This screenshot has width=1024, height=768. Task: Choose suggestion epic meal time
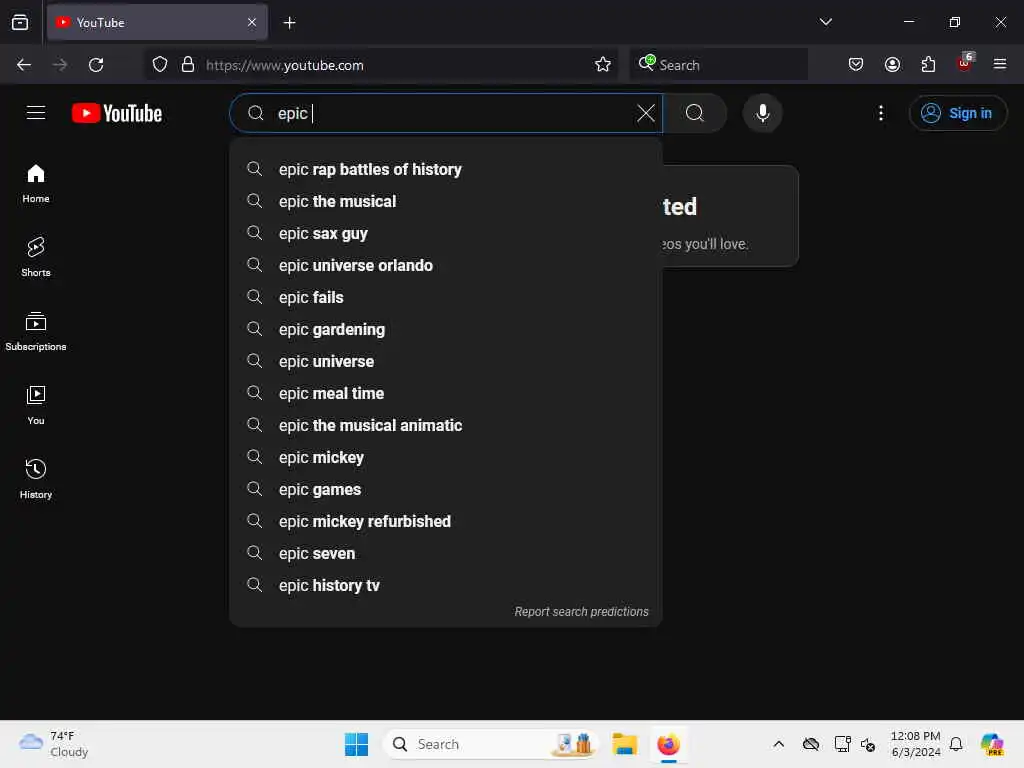[446, 393]
